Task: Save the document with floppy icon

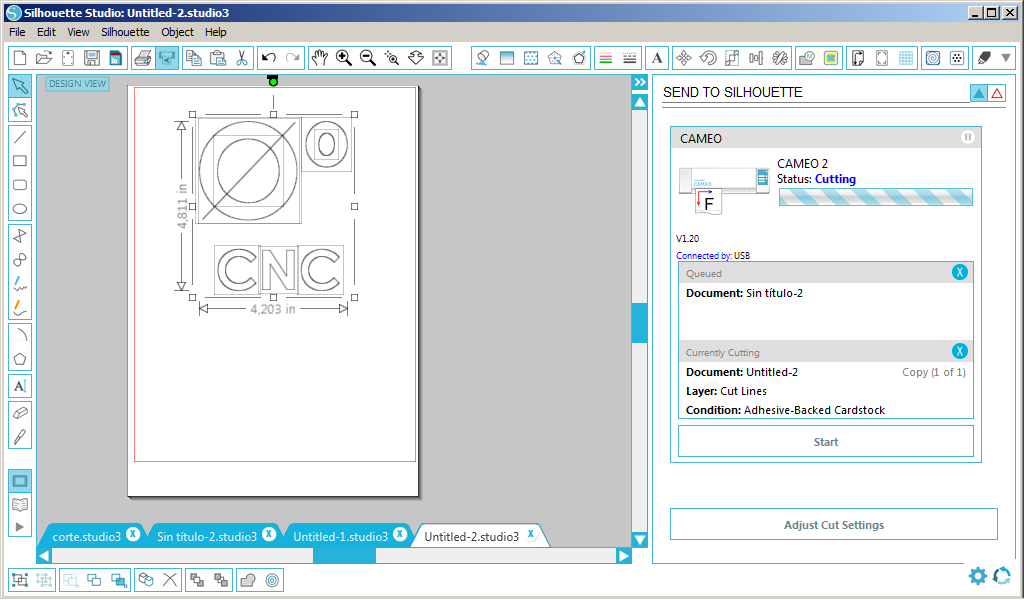Action: coord(92,58)
